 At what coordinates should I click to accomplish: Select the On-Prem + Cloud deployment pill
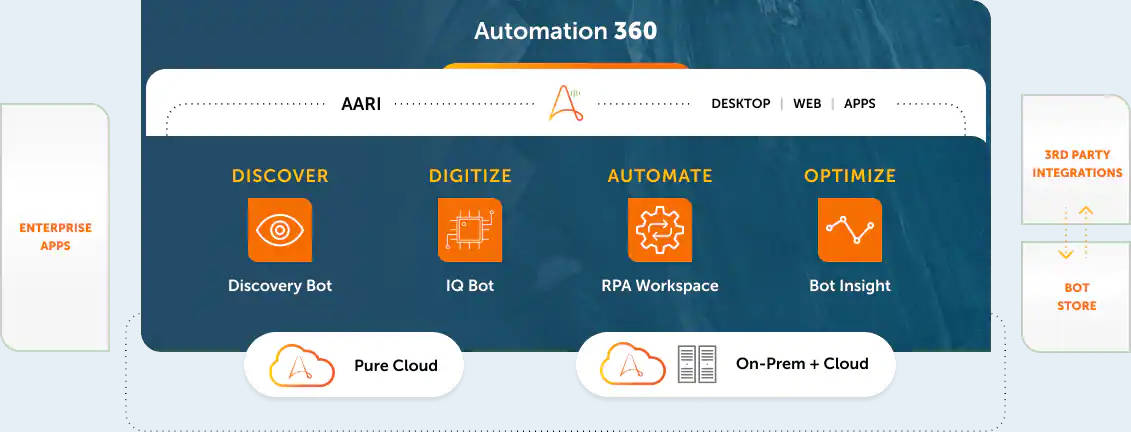pyautogui.click(x=736, y=364)
